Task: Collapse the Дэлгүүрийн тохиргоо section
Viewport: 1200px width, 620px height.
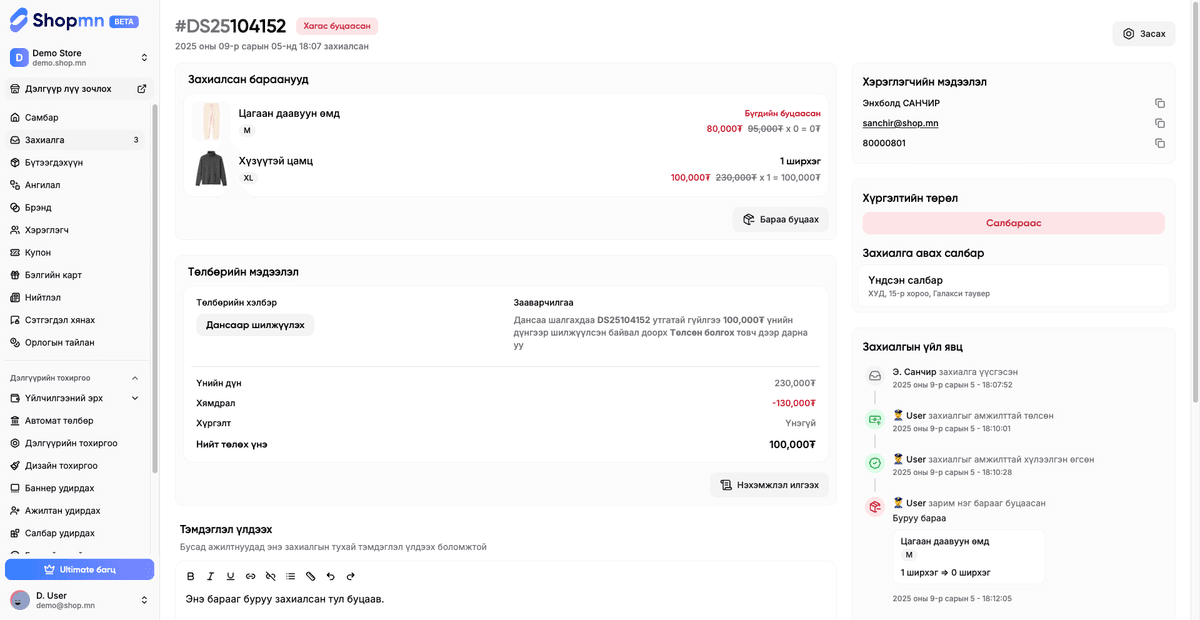Action: 136,378
